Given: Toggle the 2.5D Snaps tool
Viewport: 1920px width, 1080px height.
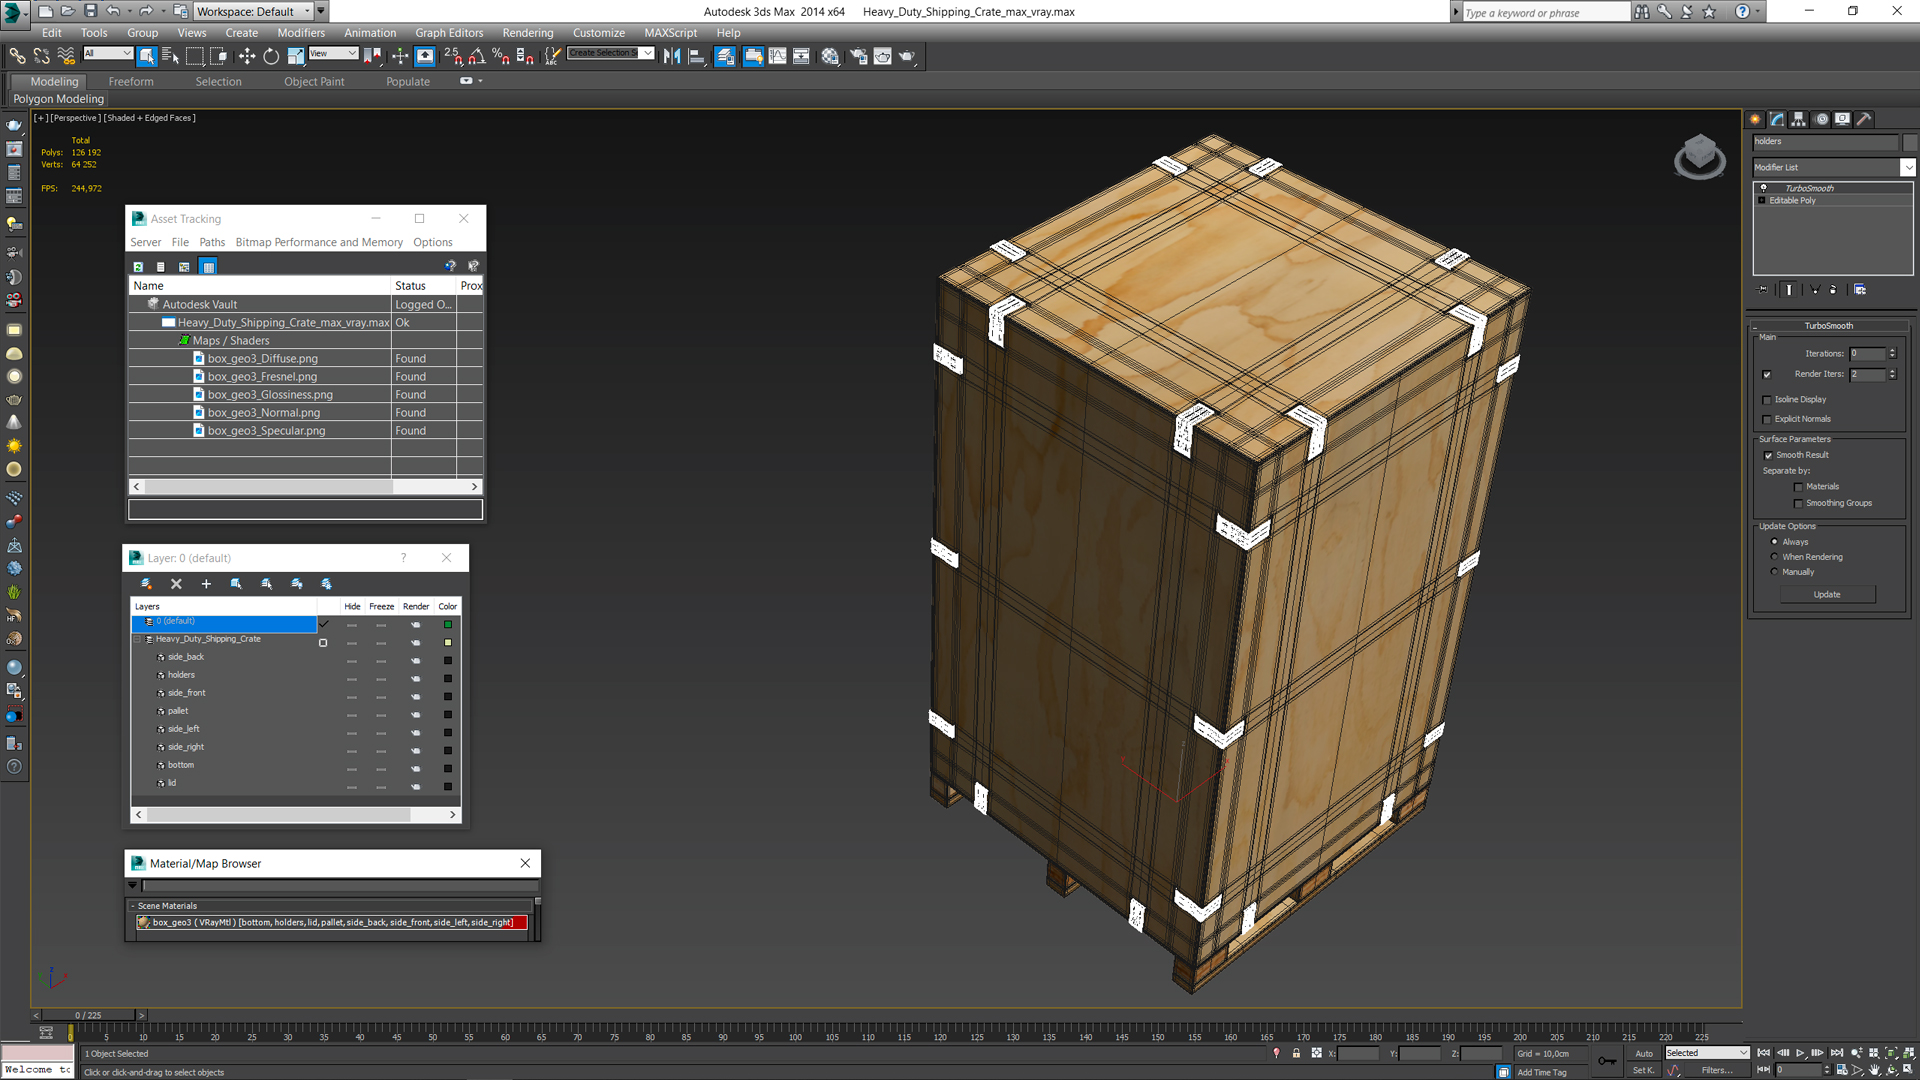Looking at the screenshot, I should tap(453, 56).
